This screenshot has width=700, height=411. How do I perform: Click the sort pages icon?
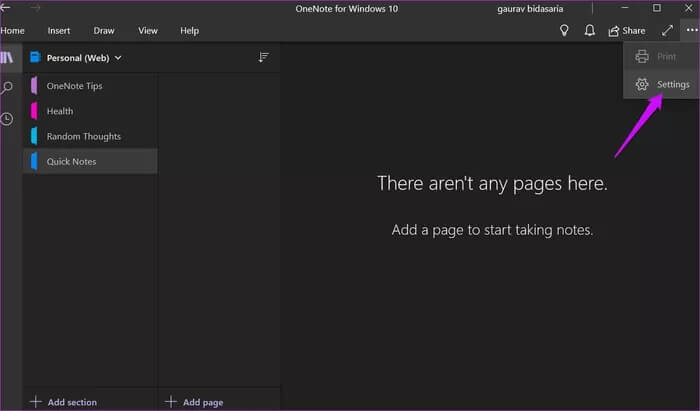coord(263,57)
